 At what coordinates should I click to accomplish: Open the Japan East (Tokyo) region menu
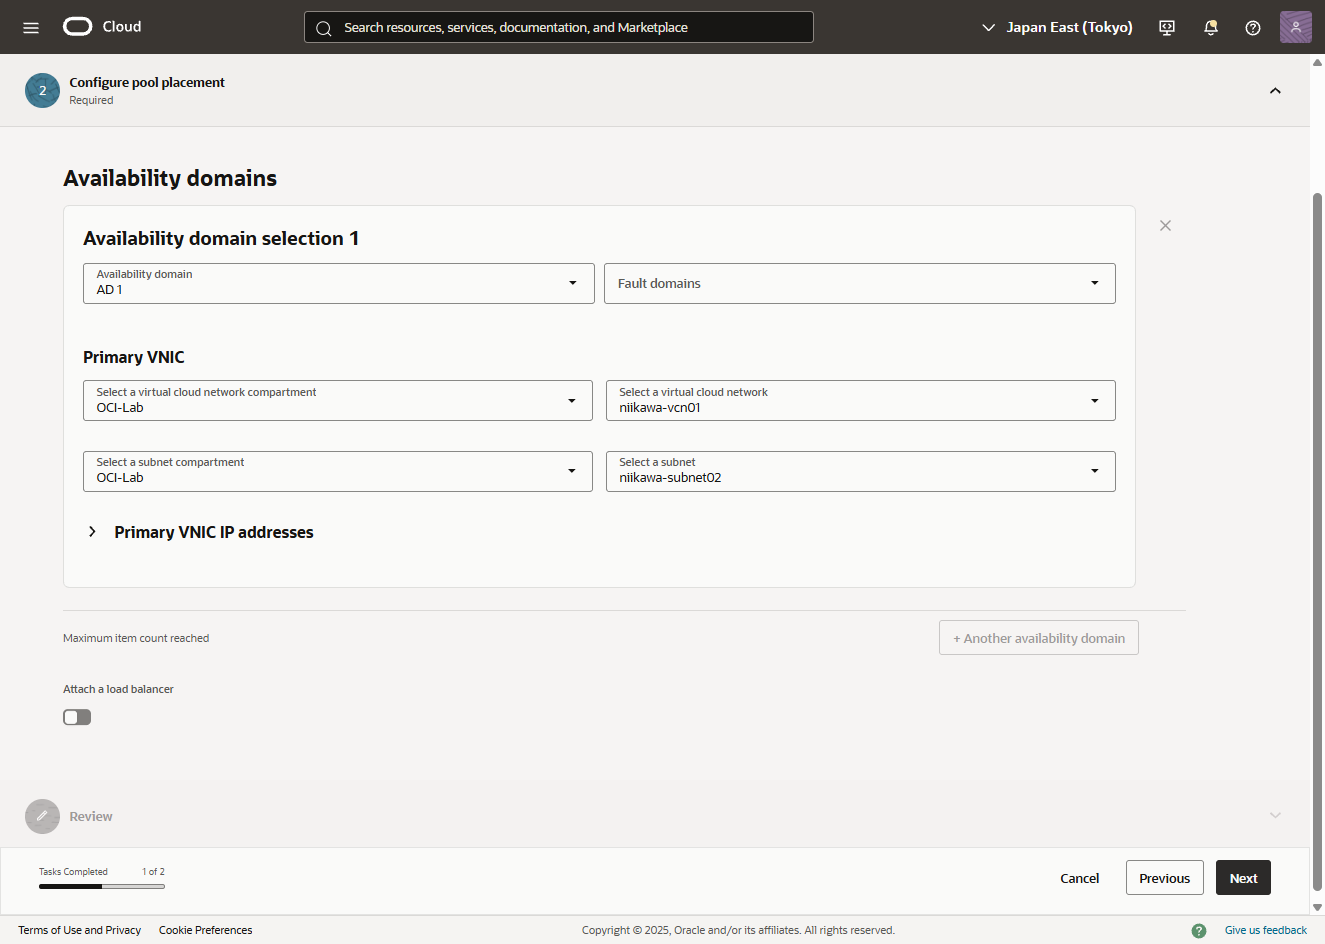1057,27
